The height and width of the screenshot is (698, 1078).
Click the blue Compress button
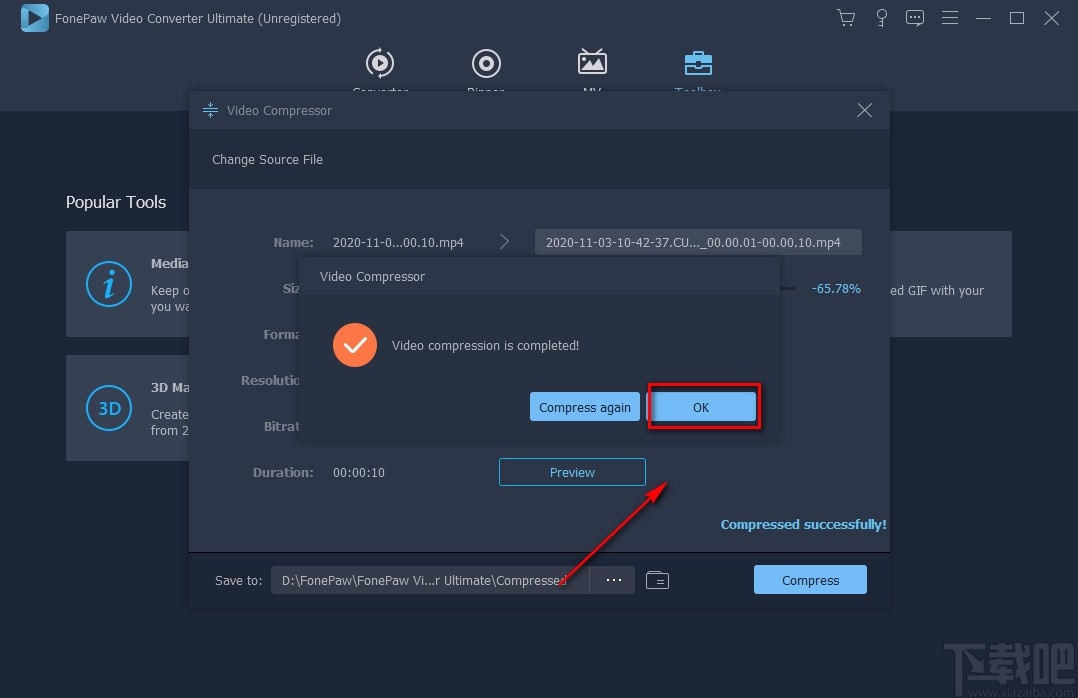[x=810, y=580]
